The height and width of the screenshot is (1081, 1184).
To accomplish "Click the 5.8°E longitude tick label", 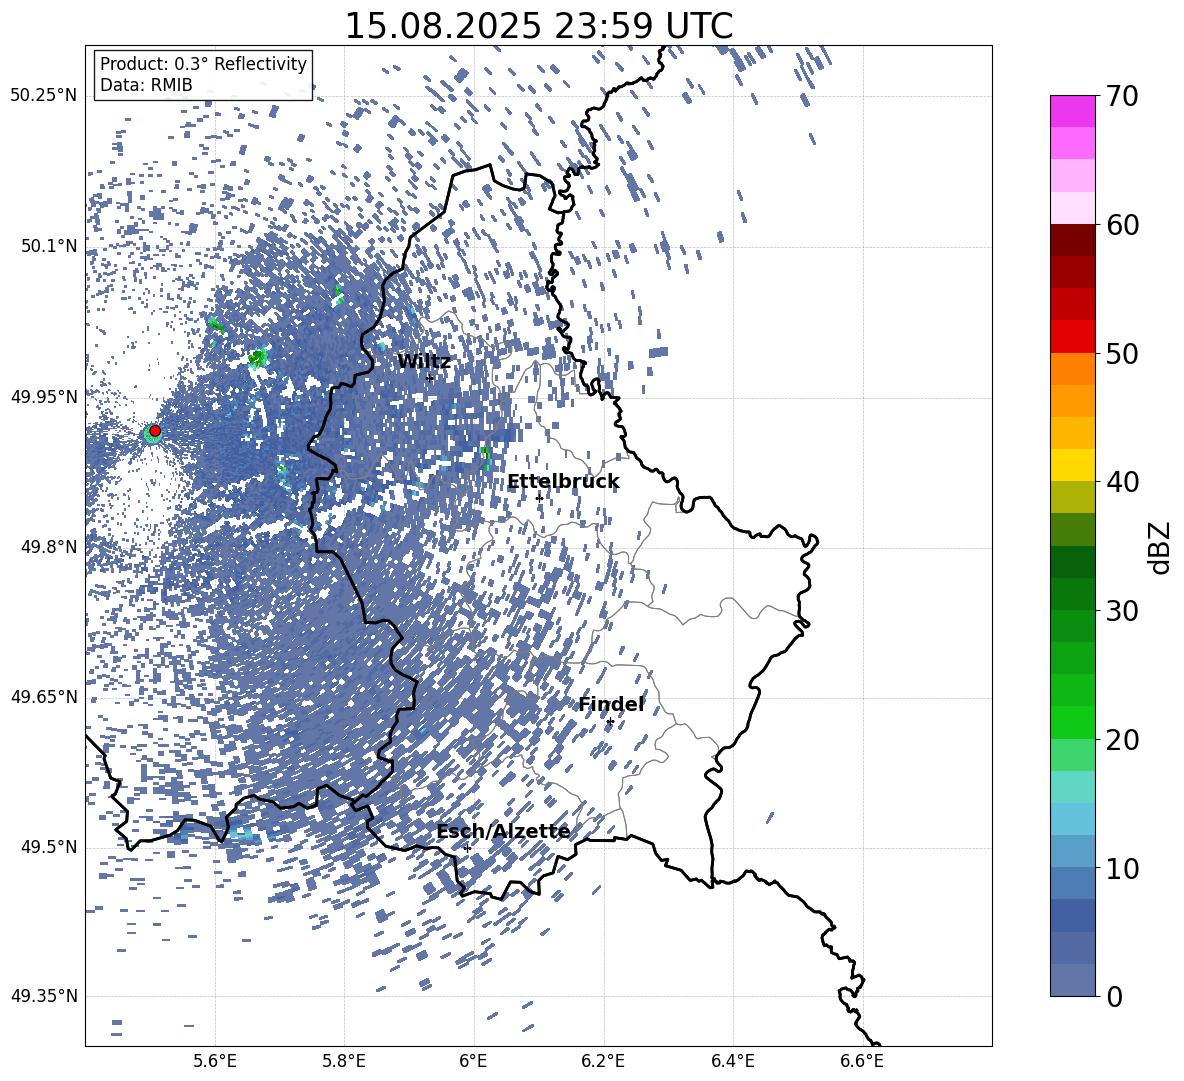I will tap(344, 1061).
